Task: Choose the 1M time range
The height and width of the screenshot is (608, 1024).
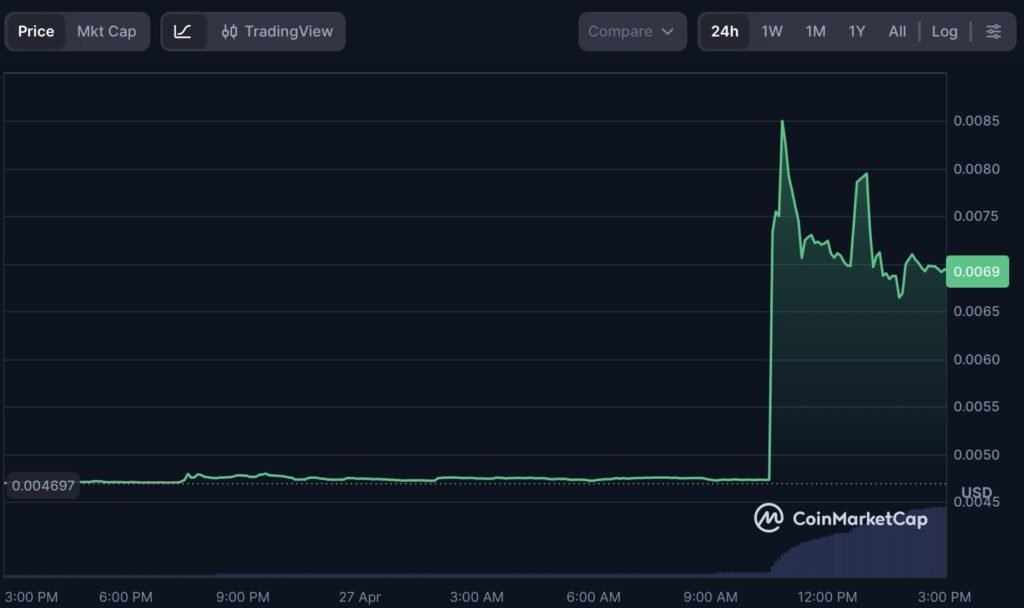Action: (815, 31)
